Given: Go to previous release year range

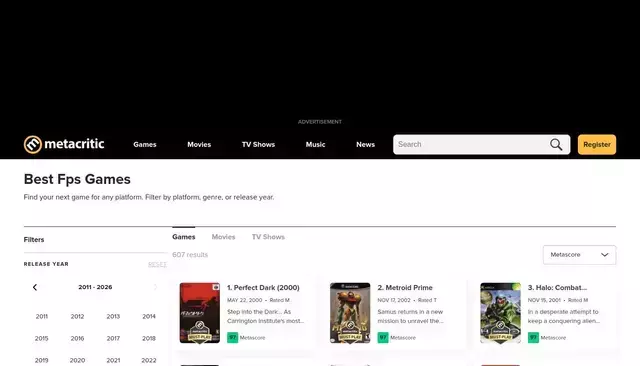Looking at the screenshot, I should click(35, 287).
